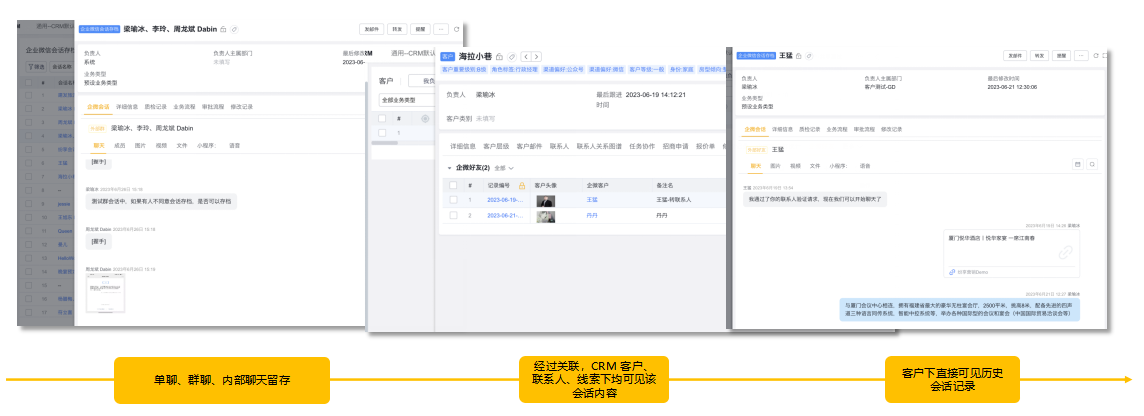1144x416 pixels.
Task: Switch to 企微会话 tab in group chat window
Action: 98,107
